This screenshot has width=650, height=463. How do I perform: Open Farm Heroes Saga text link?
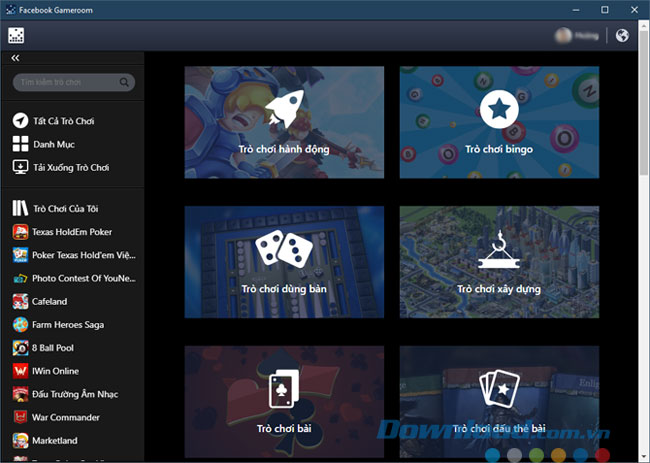[68, 325]
